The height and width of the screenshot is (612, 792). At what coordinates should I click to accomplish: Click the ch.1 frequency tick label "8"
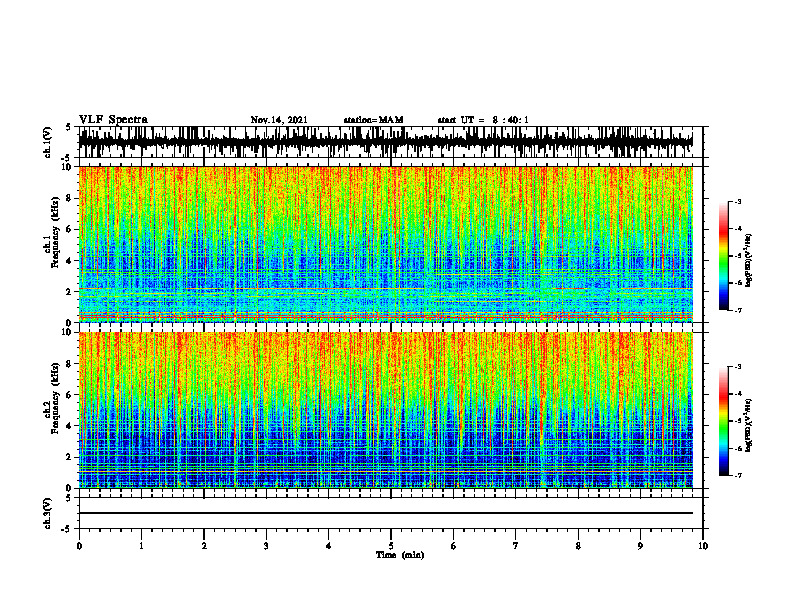click(70, 198)
